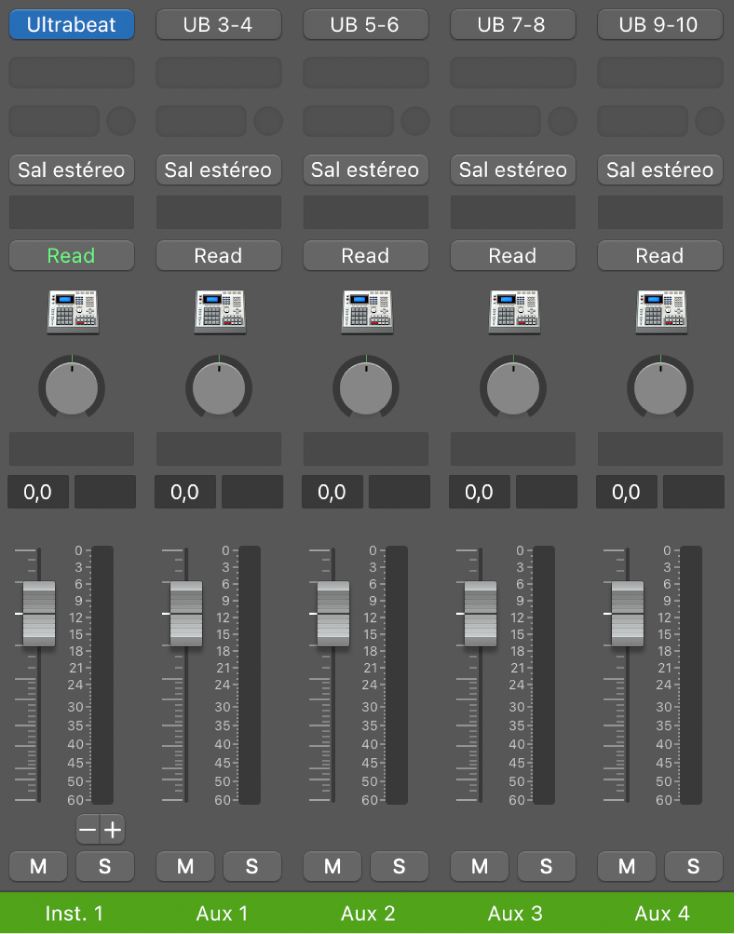Select the Inst. 1 channel name label
The height and width of the screenshot is (934, 737).
coord(74,913)
